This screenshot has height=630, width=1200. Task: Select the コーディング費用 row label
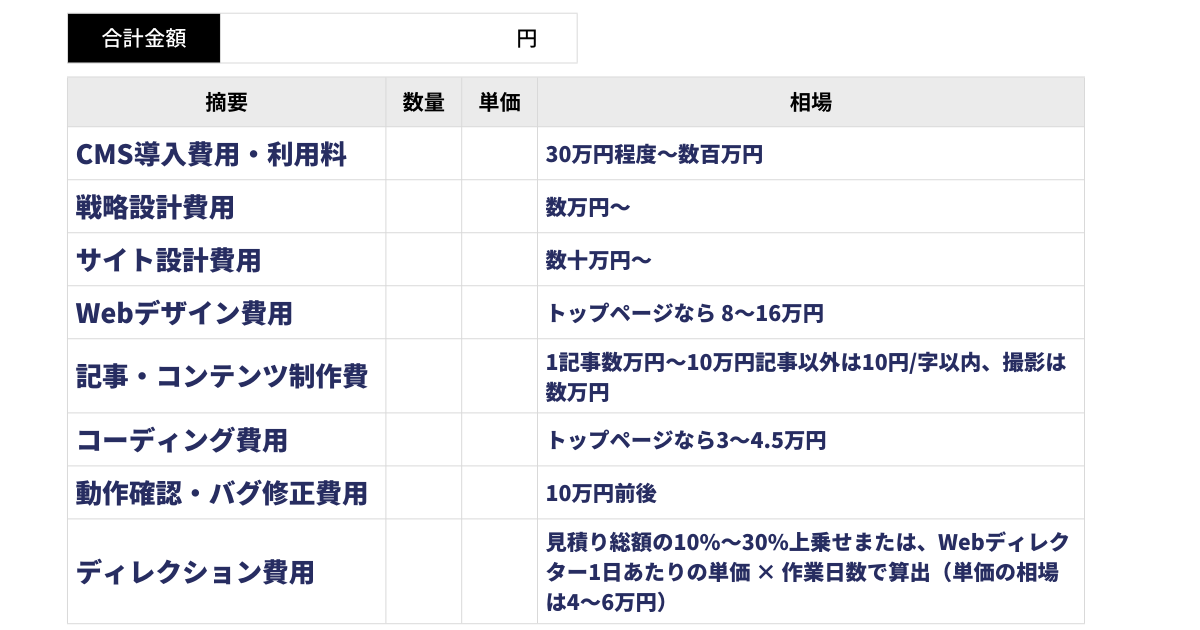coord(182,440)
